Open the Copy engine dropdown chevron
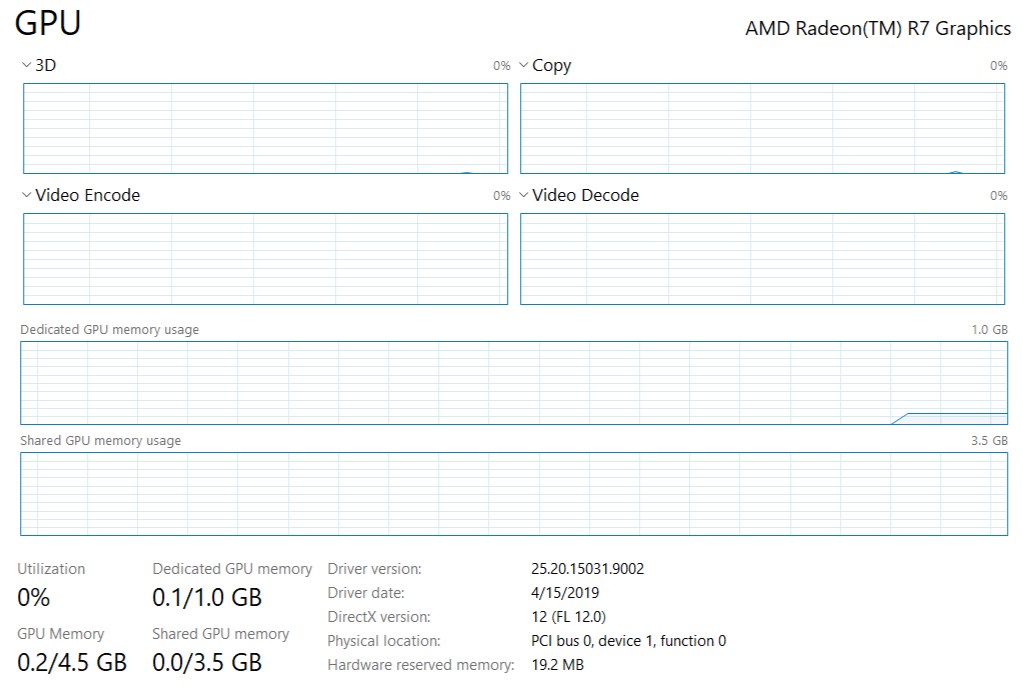 click(523, 65)
